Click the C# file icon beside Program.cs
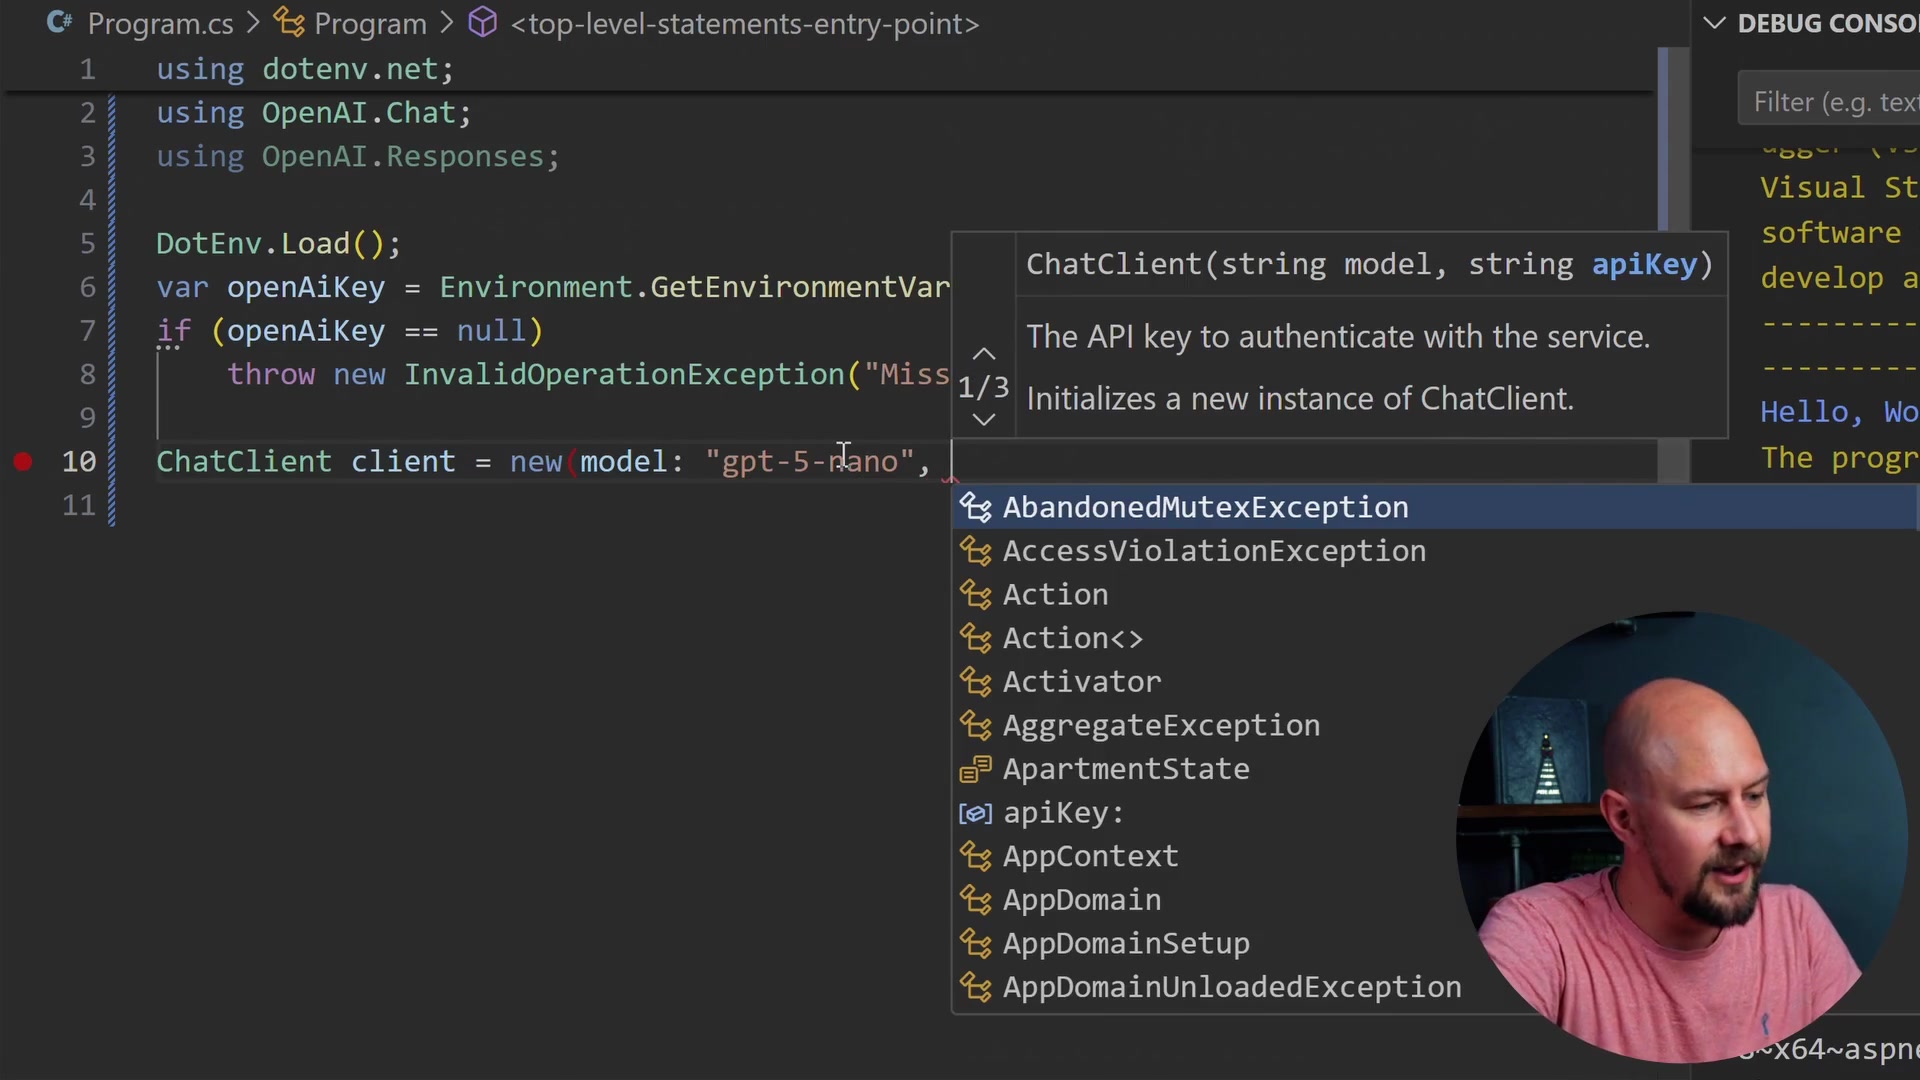The image size is (1920, 1080). tap(59, 23)
